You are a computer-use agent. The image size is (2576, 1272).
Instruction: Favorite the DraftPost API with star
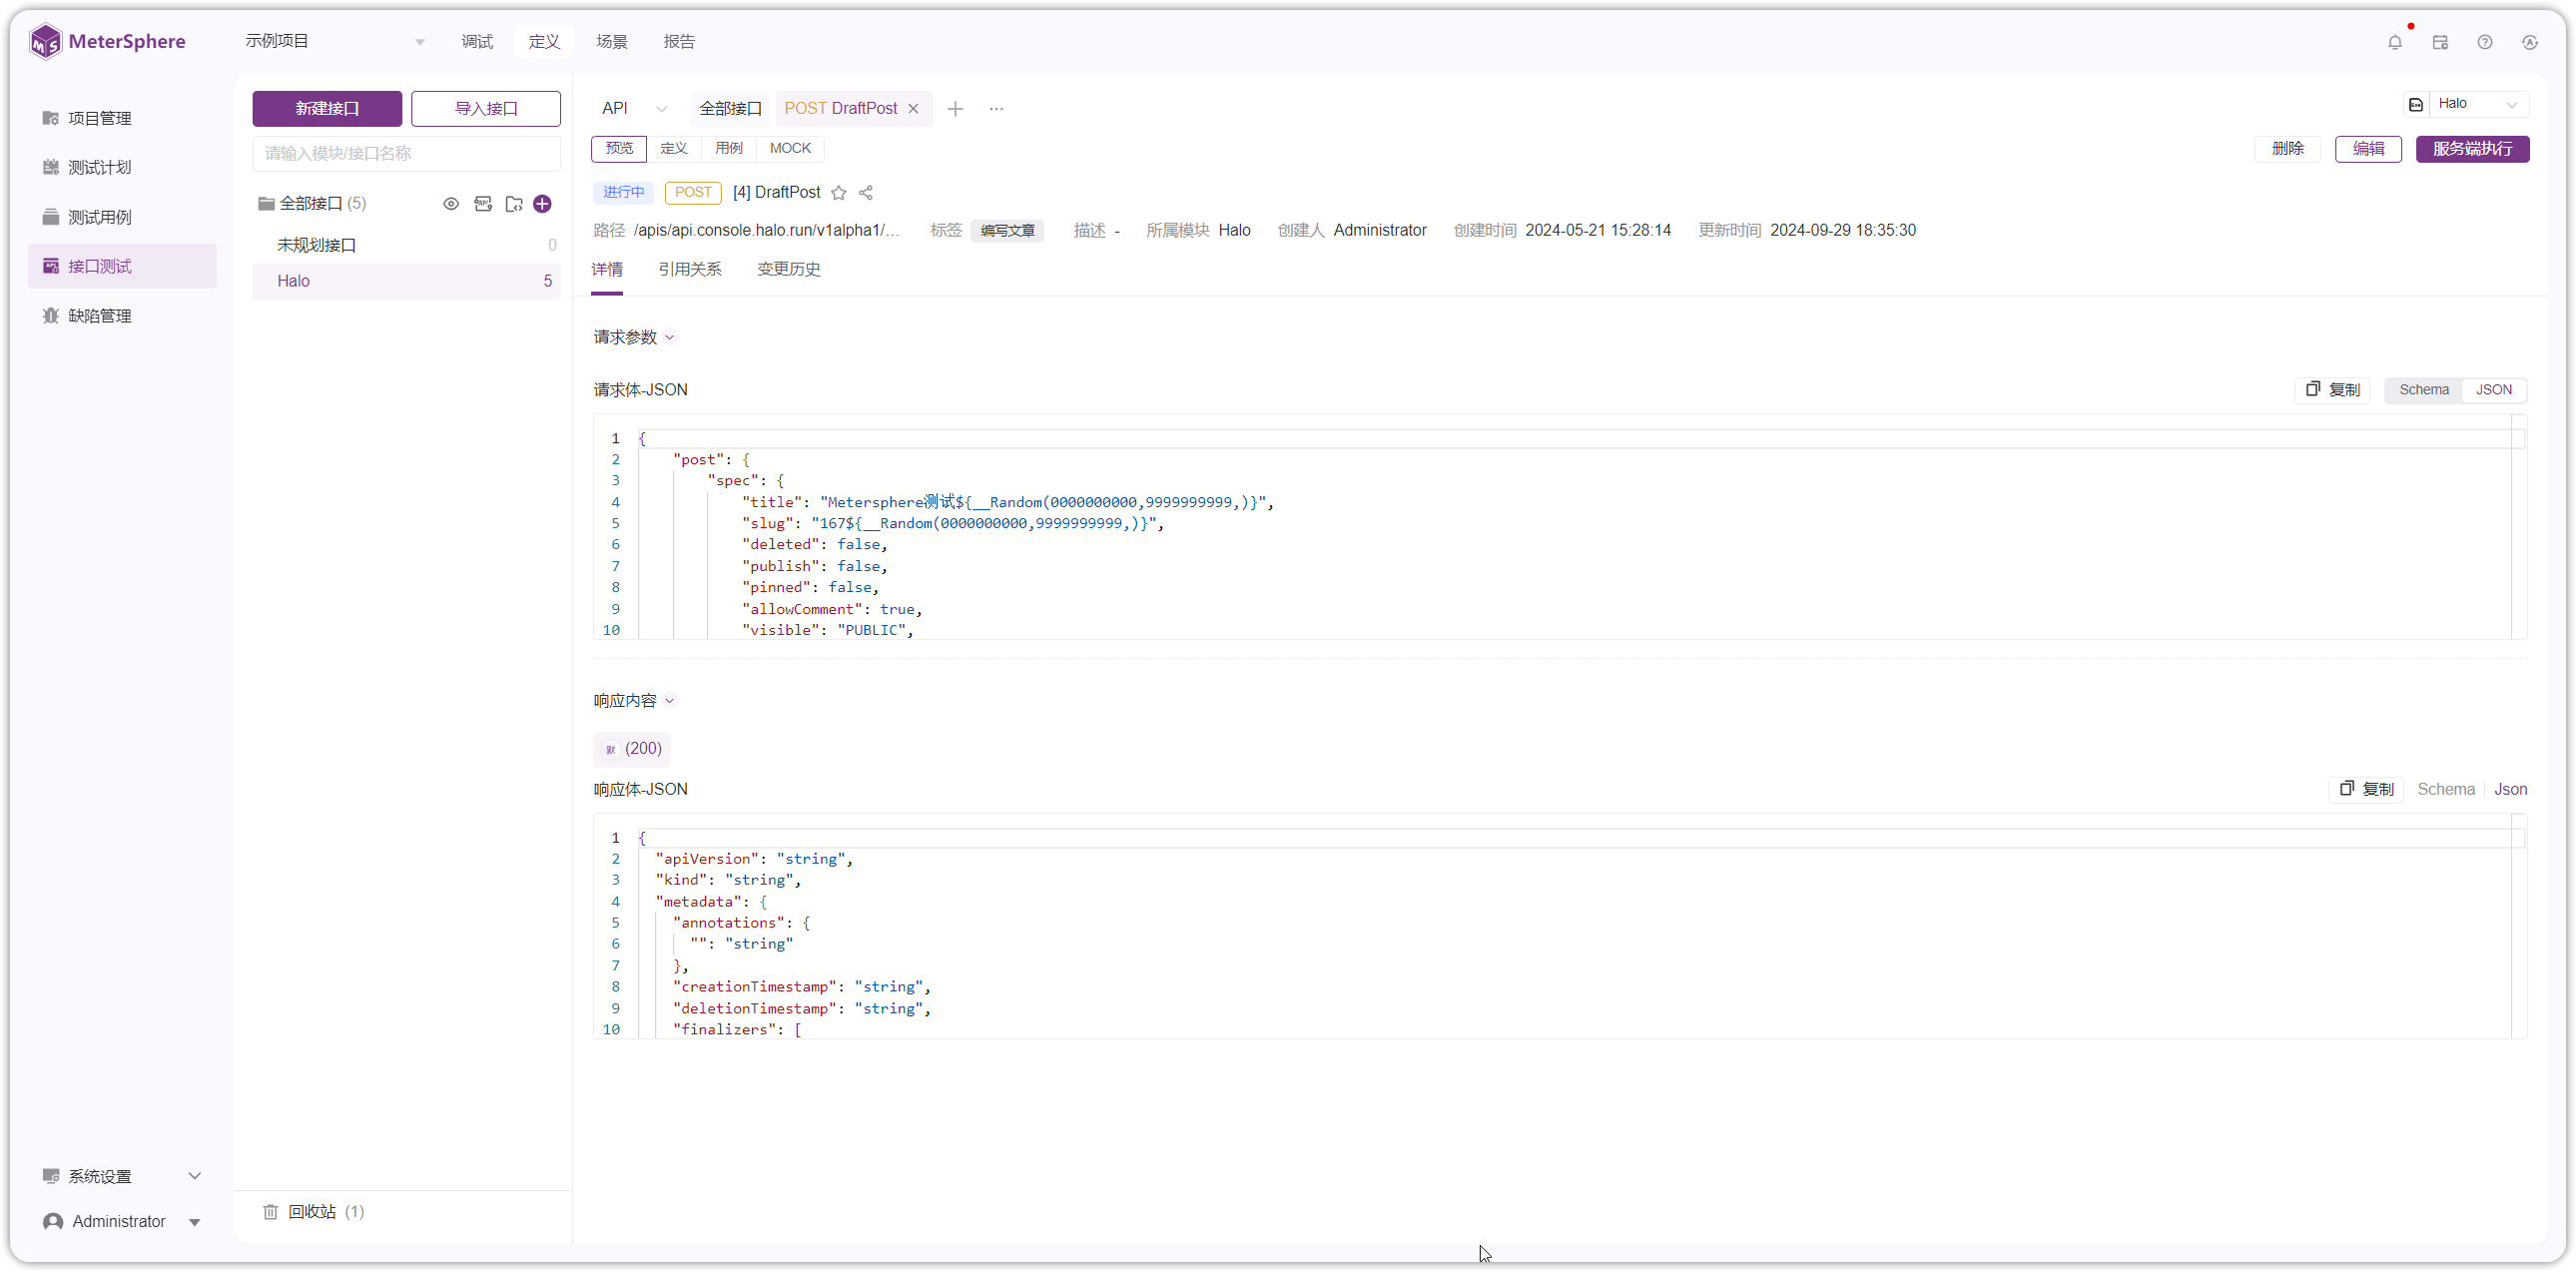839,193
